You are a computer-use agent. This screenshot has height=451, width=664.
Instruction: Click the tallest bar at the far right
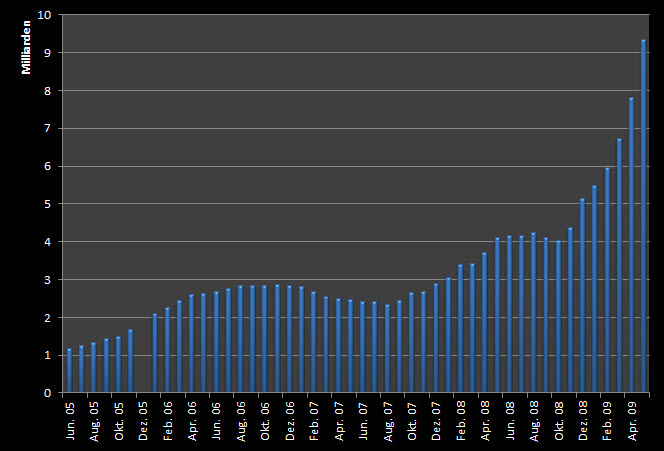pos(643,216)
